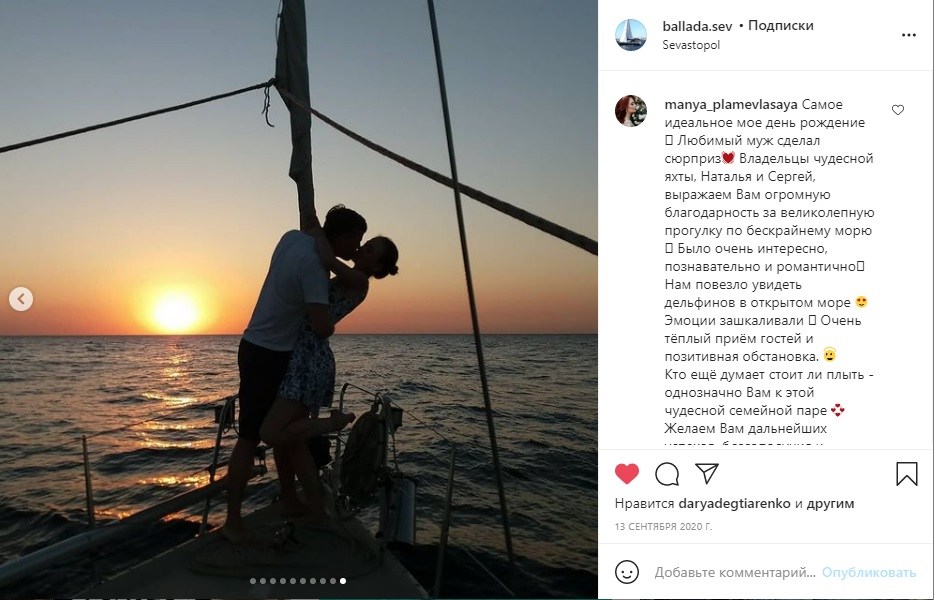Open manya_plamevlasaya username link

tap(731, 105)
